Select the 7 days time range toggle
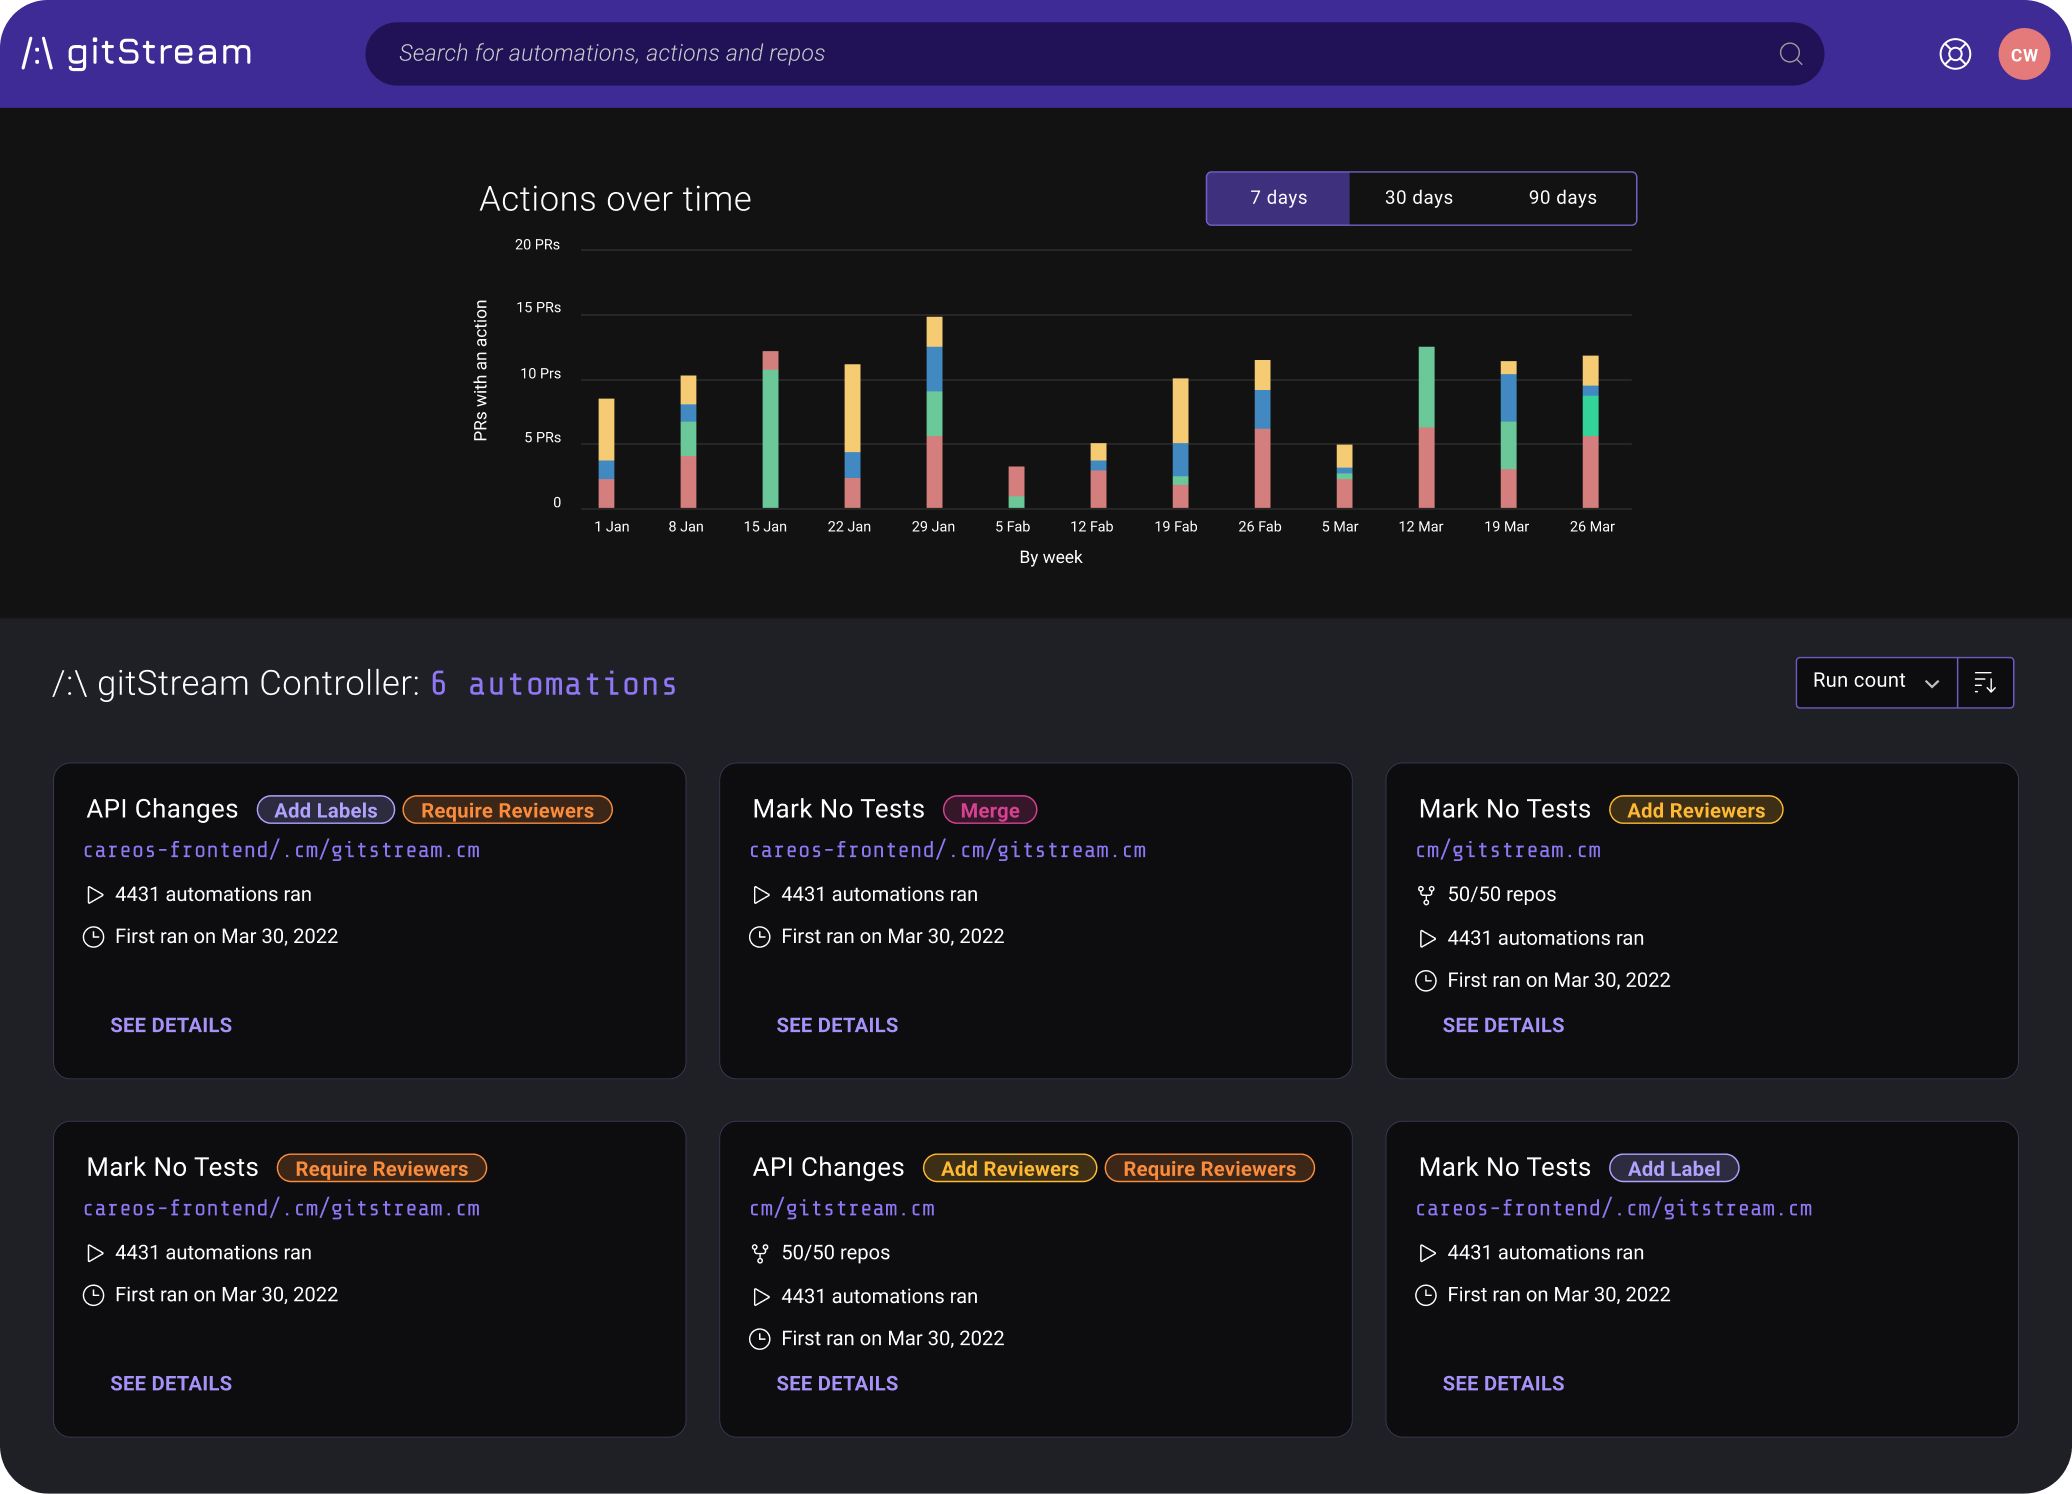This screenshot has height=1494, width=2072. [1277, 196]
